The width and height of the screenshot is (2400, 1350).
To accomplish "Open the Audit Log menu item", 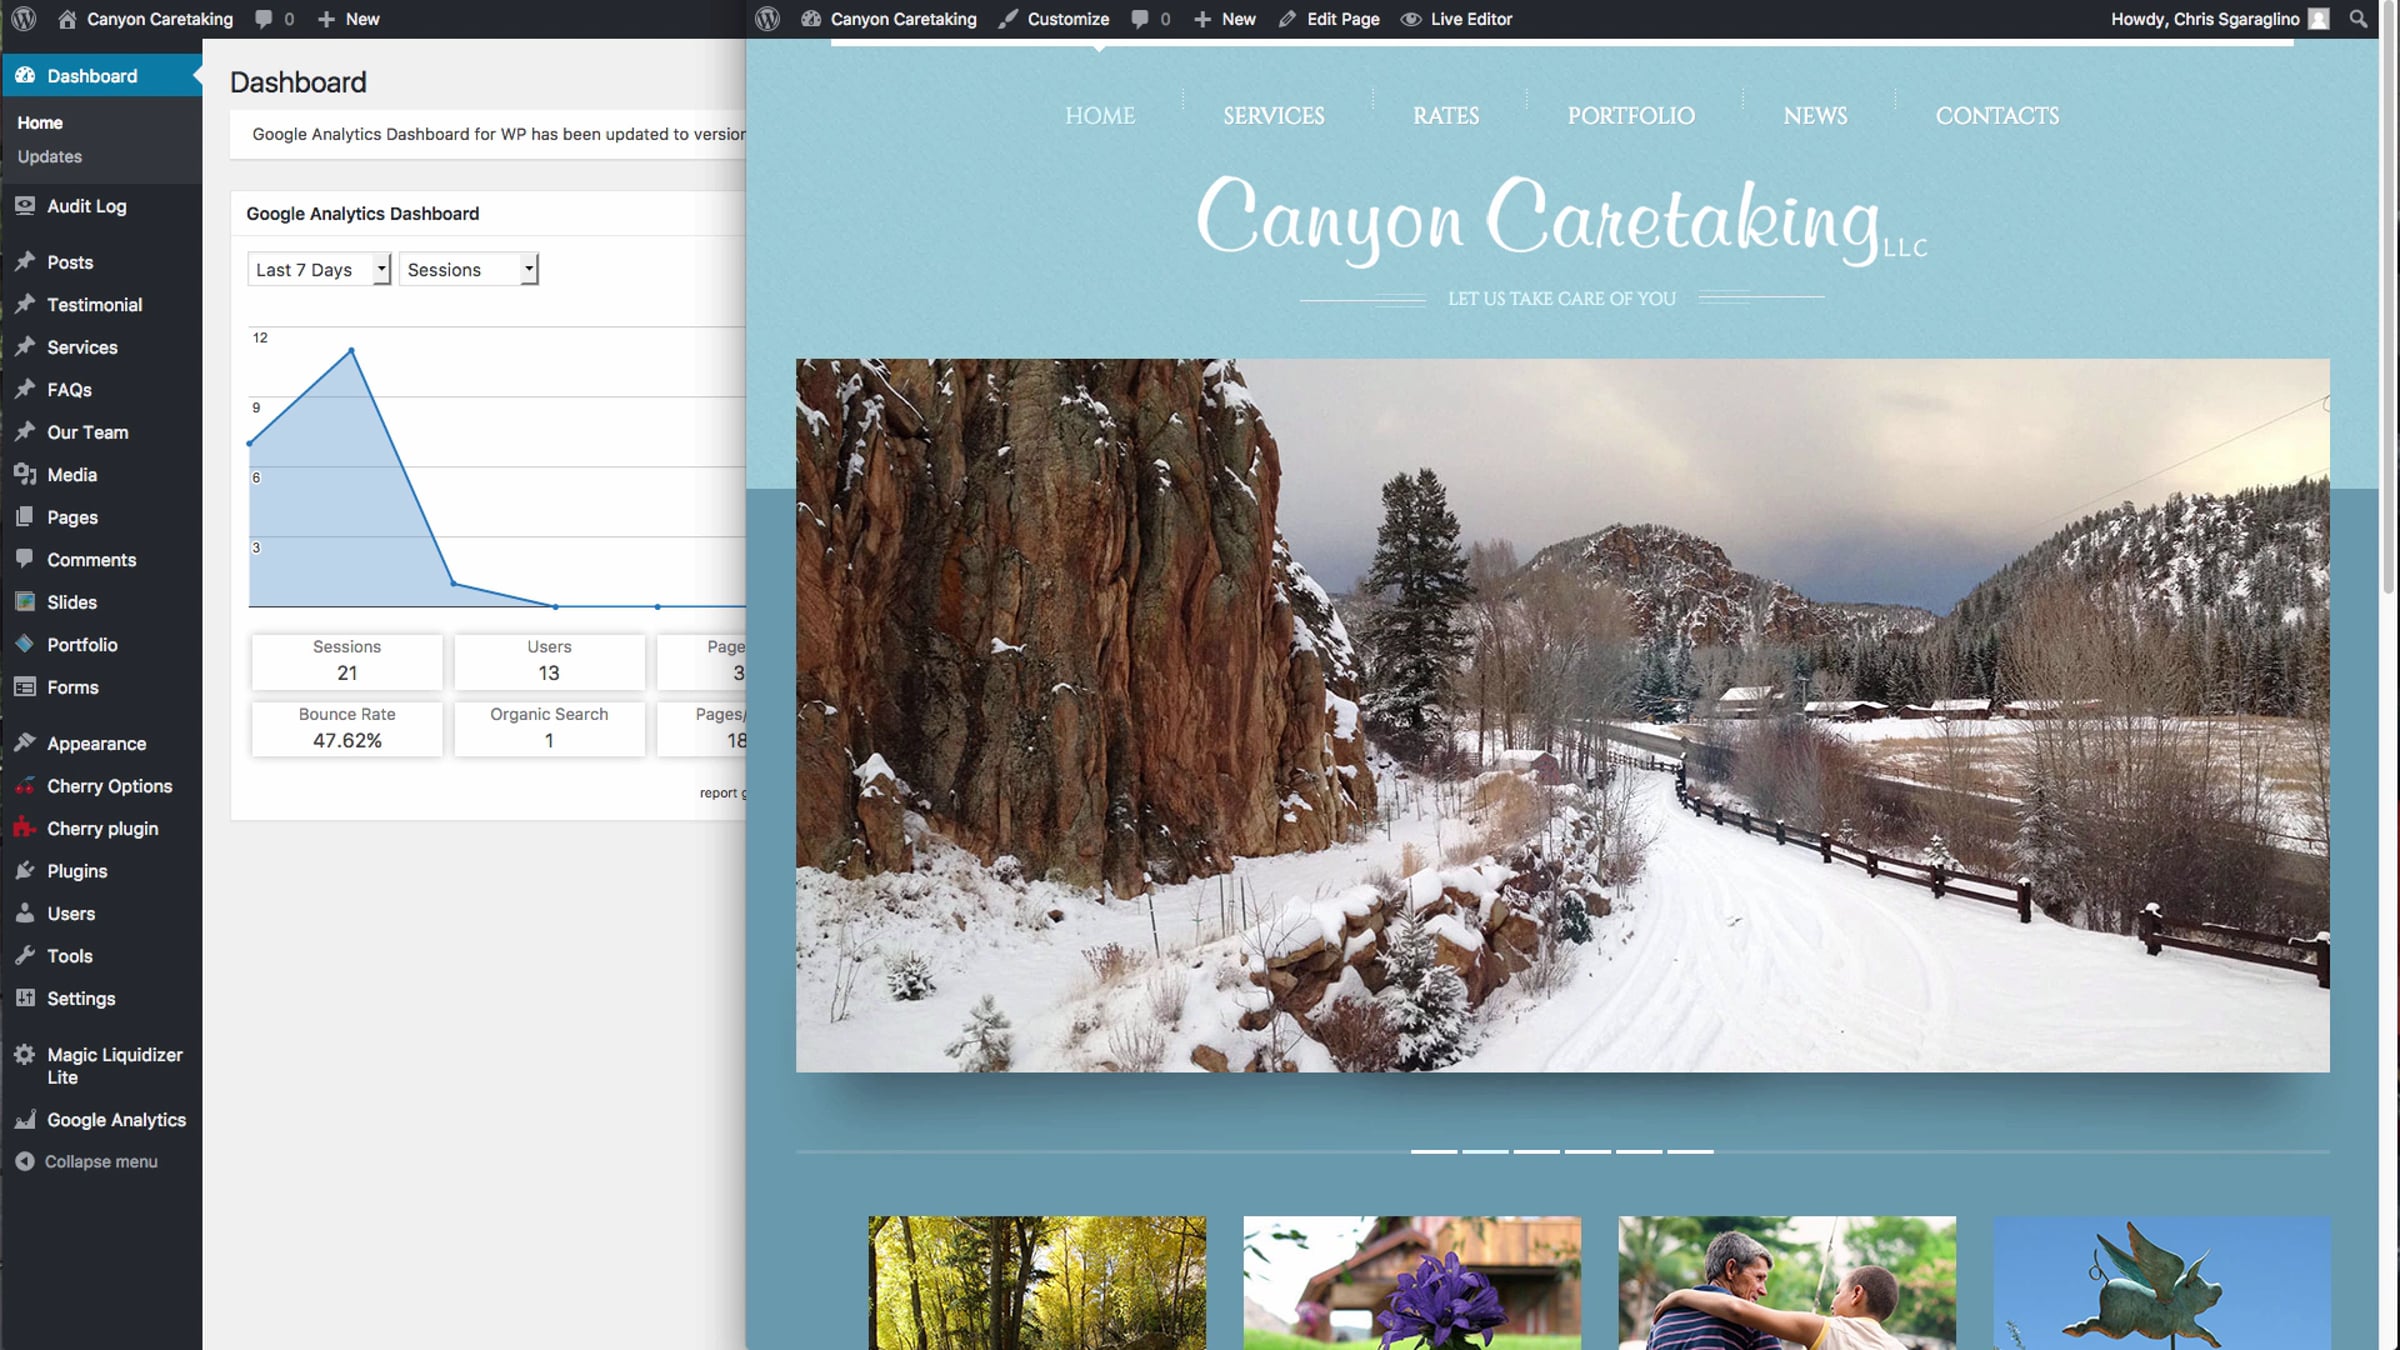I will (x=86, y=206).
